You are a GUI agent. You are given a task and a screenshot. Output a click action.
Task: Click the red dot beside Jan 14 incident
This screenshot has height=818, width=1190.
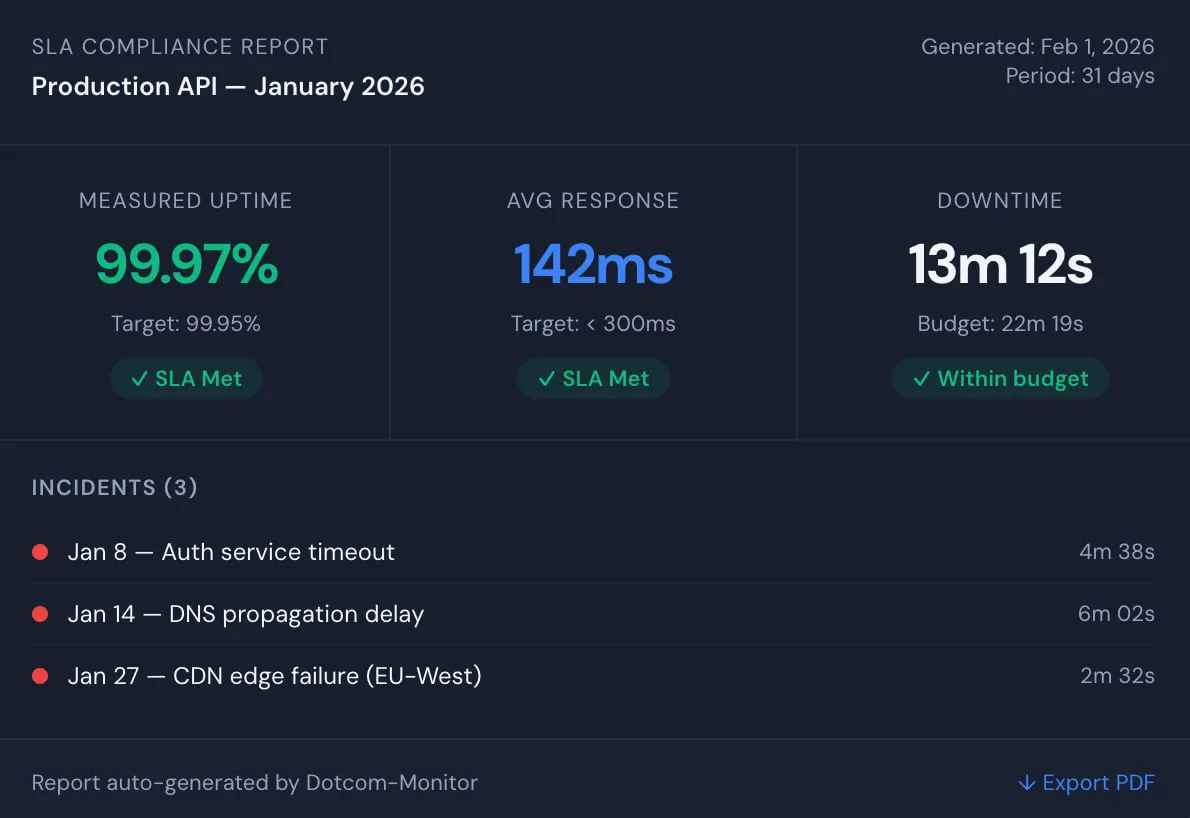pyautogui.click(x=40, y=613)
